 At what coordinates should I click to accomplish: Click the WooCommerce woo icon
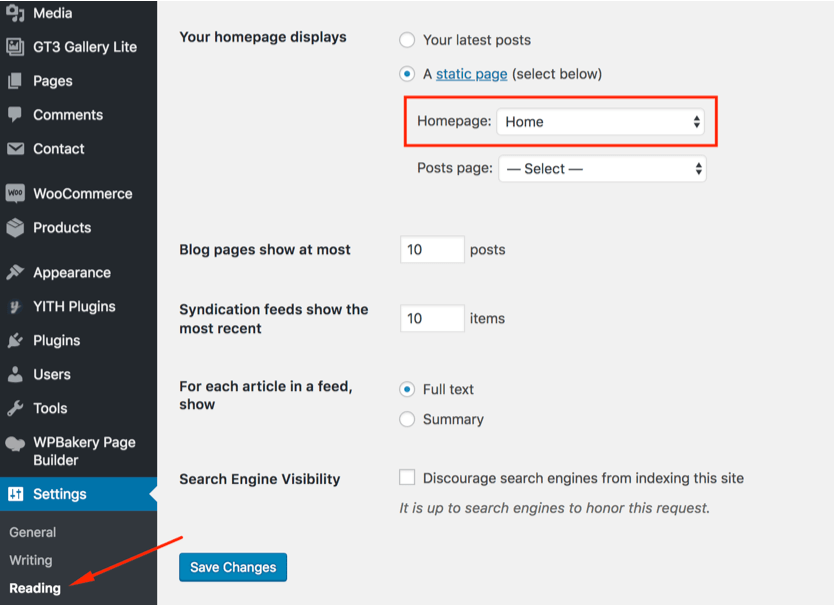coord(15,193)
